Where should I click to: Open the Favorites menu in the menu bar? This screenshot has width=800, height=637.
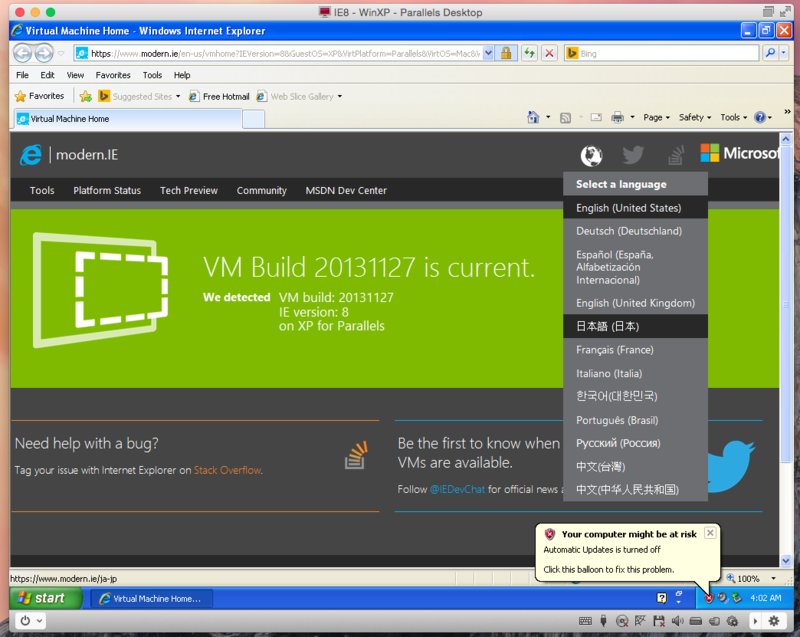[x=113, y=75]
